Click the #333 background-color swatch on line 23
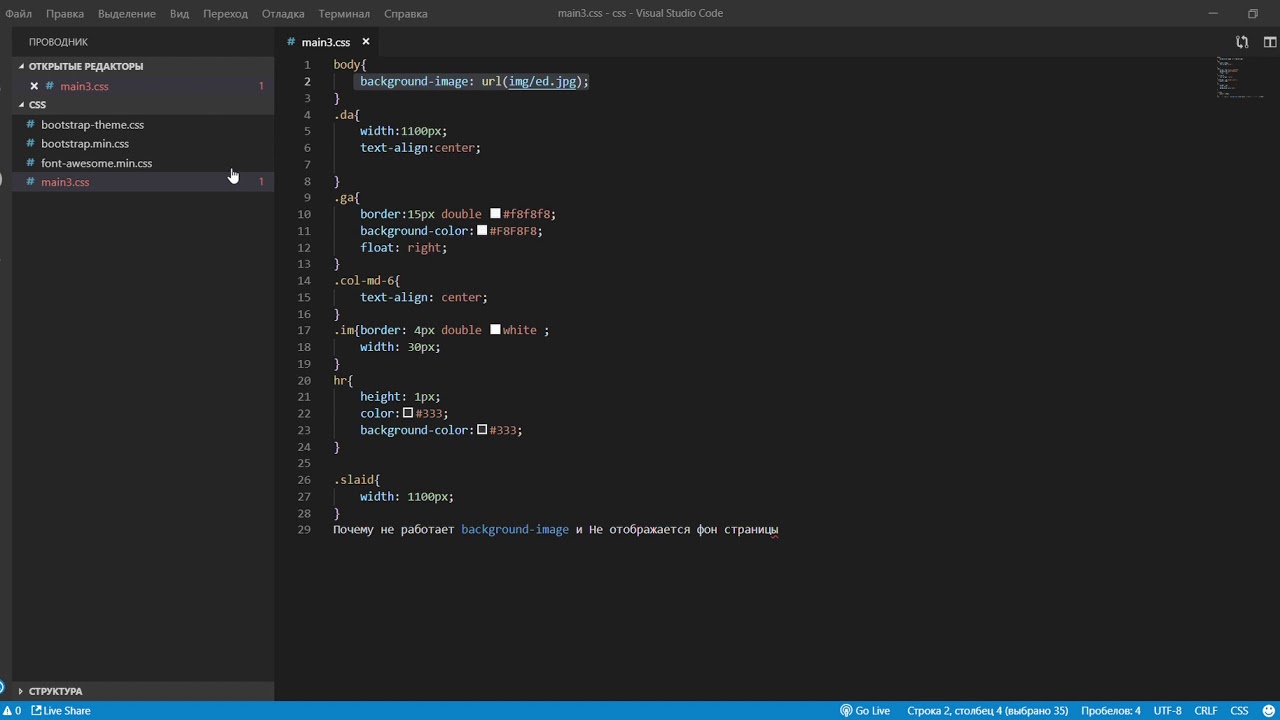 (482, 430)
